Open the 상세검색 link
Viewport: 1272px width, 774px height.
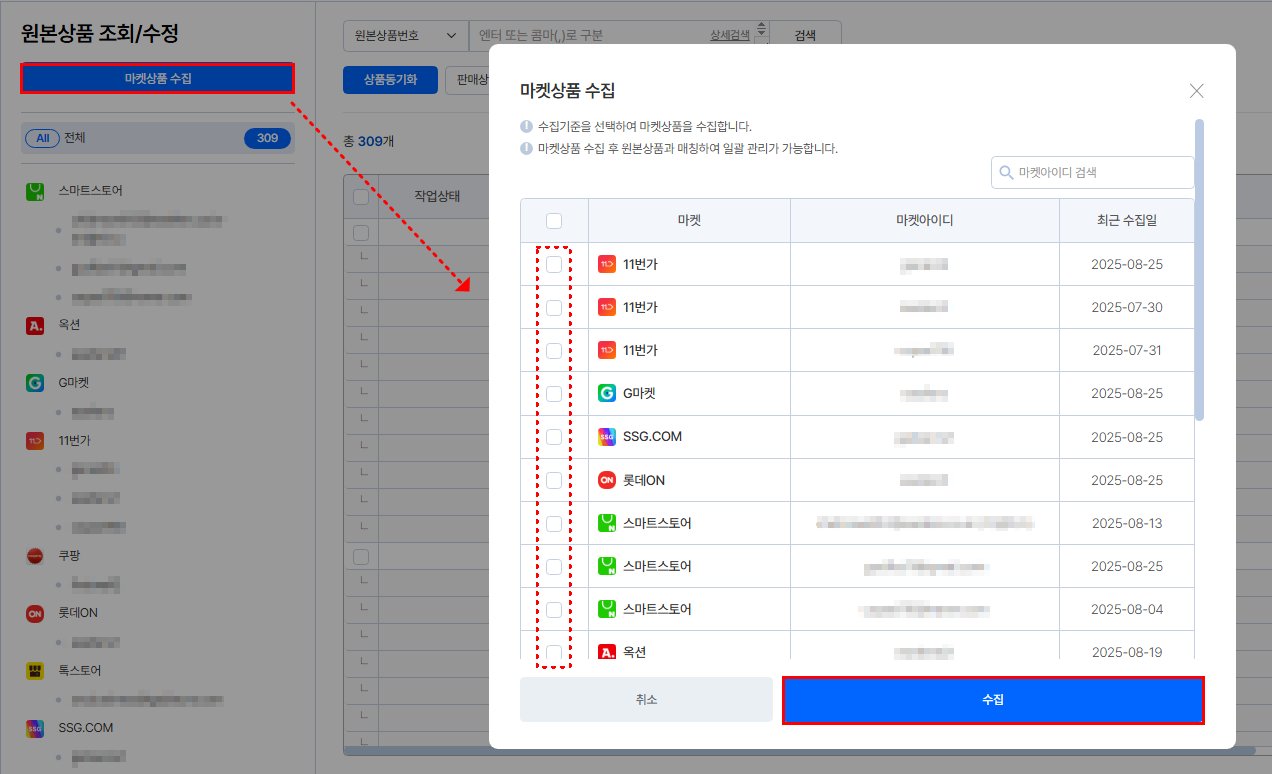pos(730,35)
